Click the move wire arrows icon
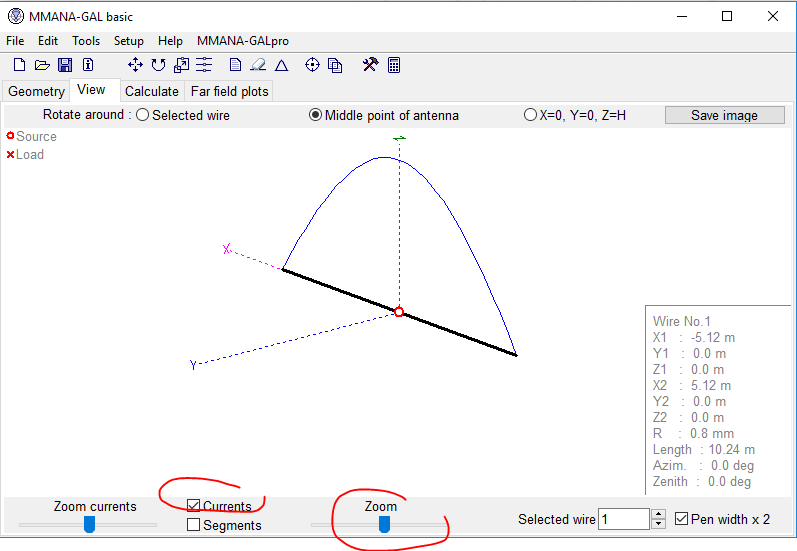Viewport: 797px width, 551px height. coord(135,65)
